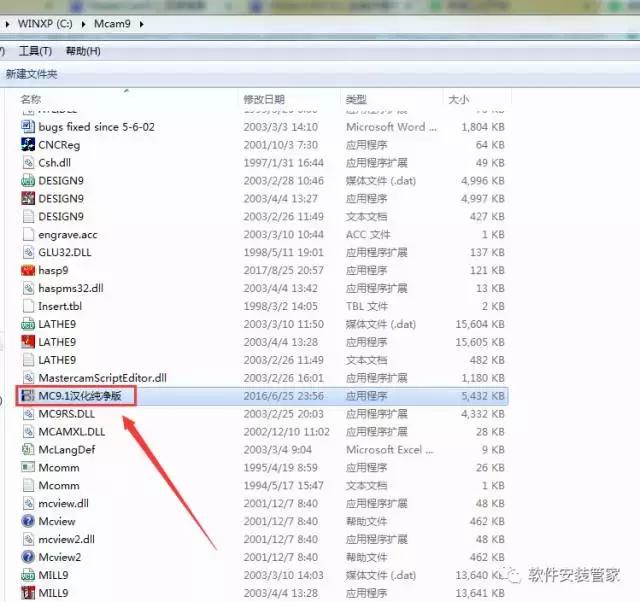640x602 pixels.
Task: Select the file name MastercamScriptEditor.dll
Action: (102, 378)
